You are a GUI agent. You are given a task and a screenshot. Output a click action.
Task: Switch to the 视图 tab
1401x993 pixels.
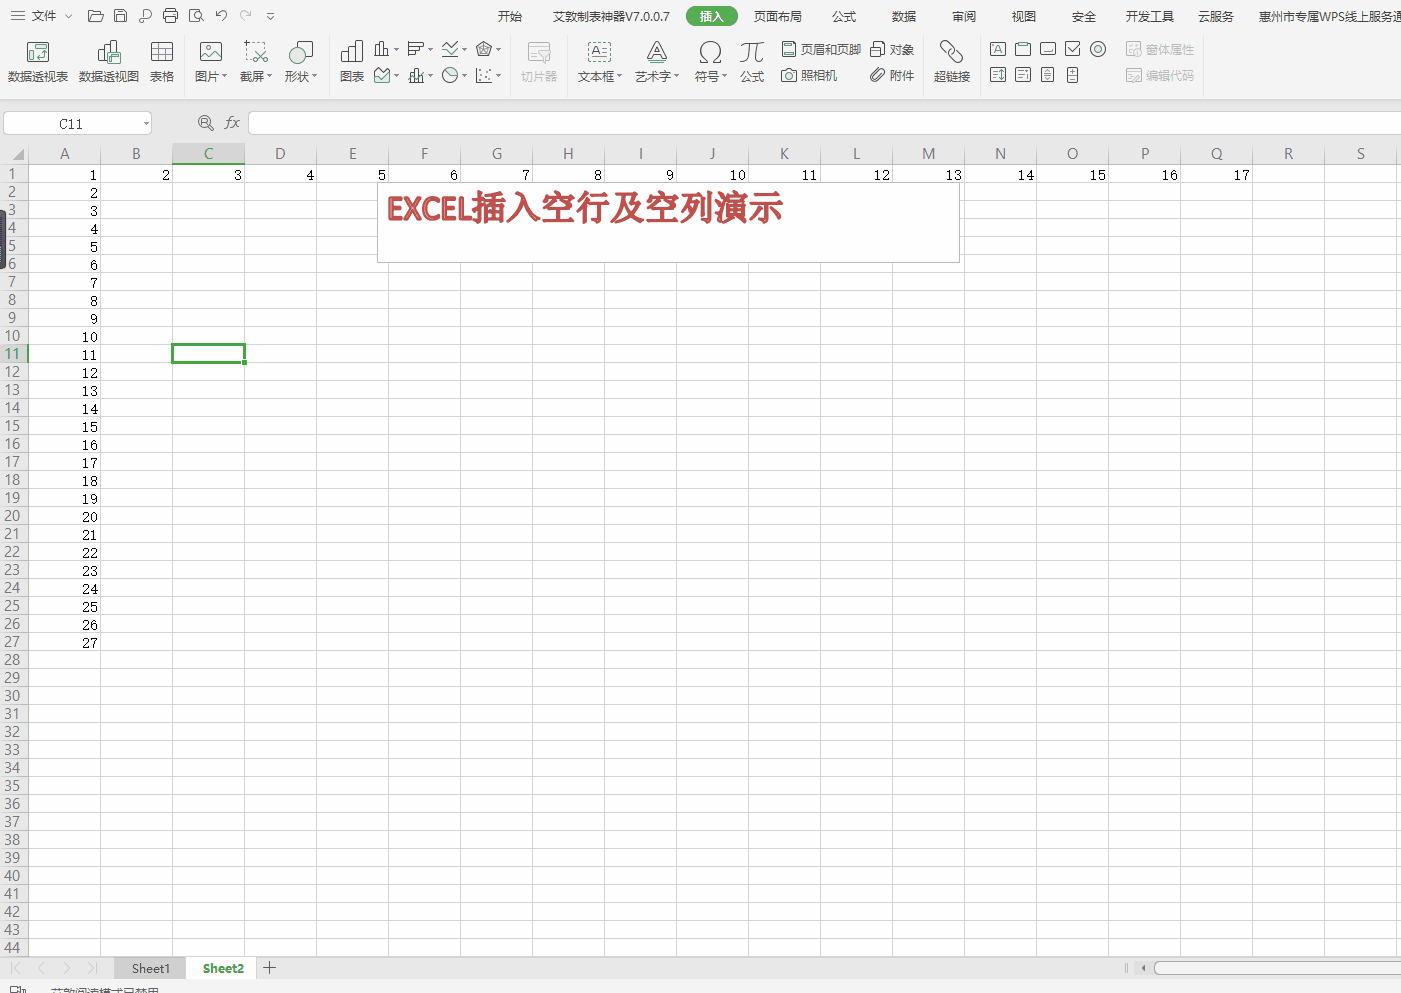[x=1024, y=17]
